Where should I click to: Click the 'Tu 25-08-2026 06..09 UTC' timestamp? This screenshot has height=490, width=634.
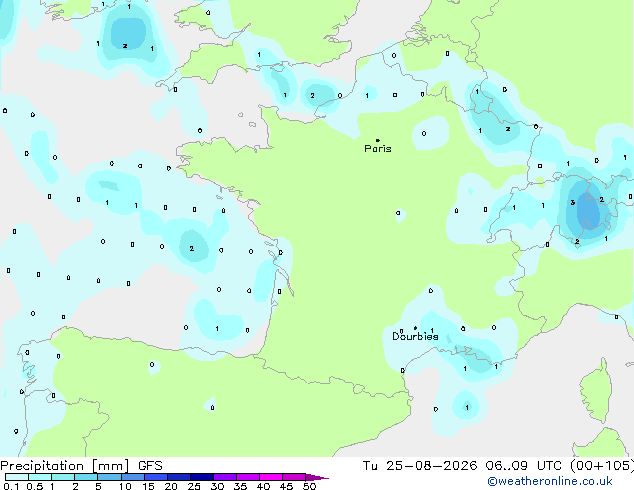462,466
